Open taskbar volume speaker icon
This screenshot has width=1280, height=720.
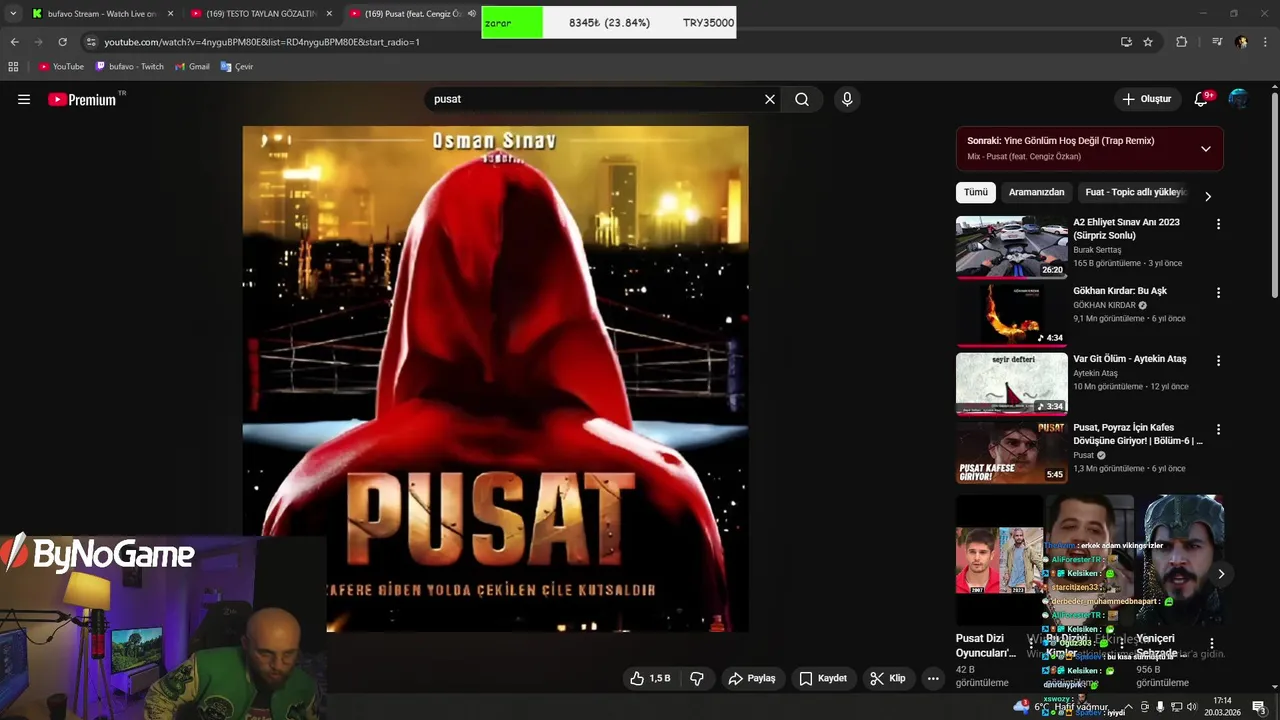pos(1192,707)
